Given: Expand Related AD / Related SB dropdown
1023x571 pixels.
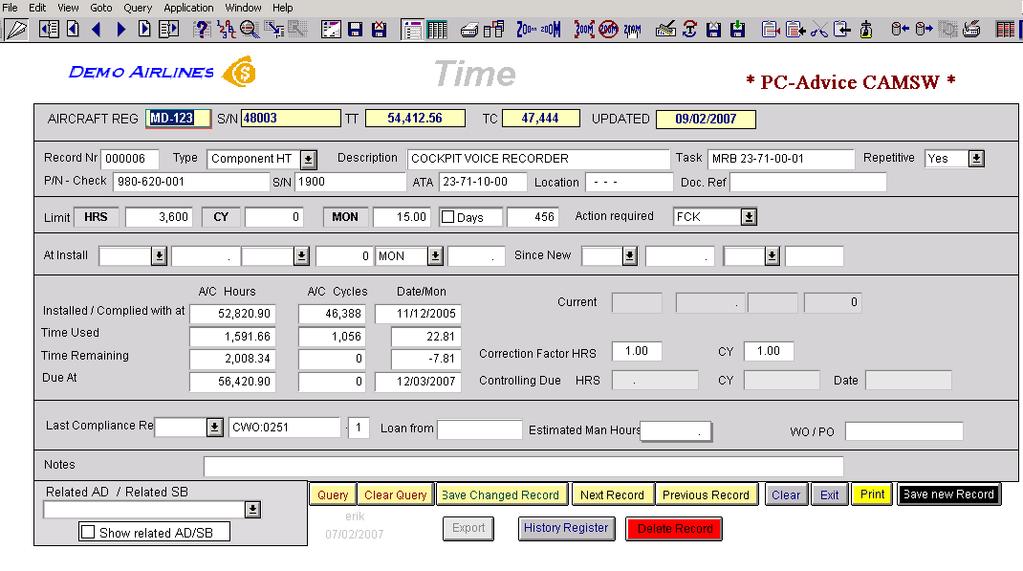Looking at the screenshot, I should (x=252, y=510).
